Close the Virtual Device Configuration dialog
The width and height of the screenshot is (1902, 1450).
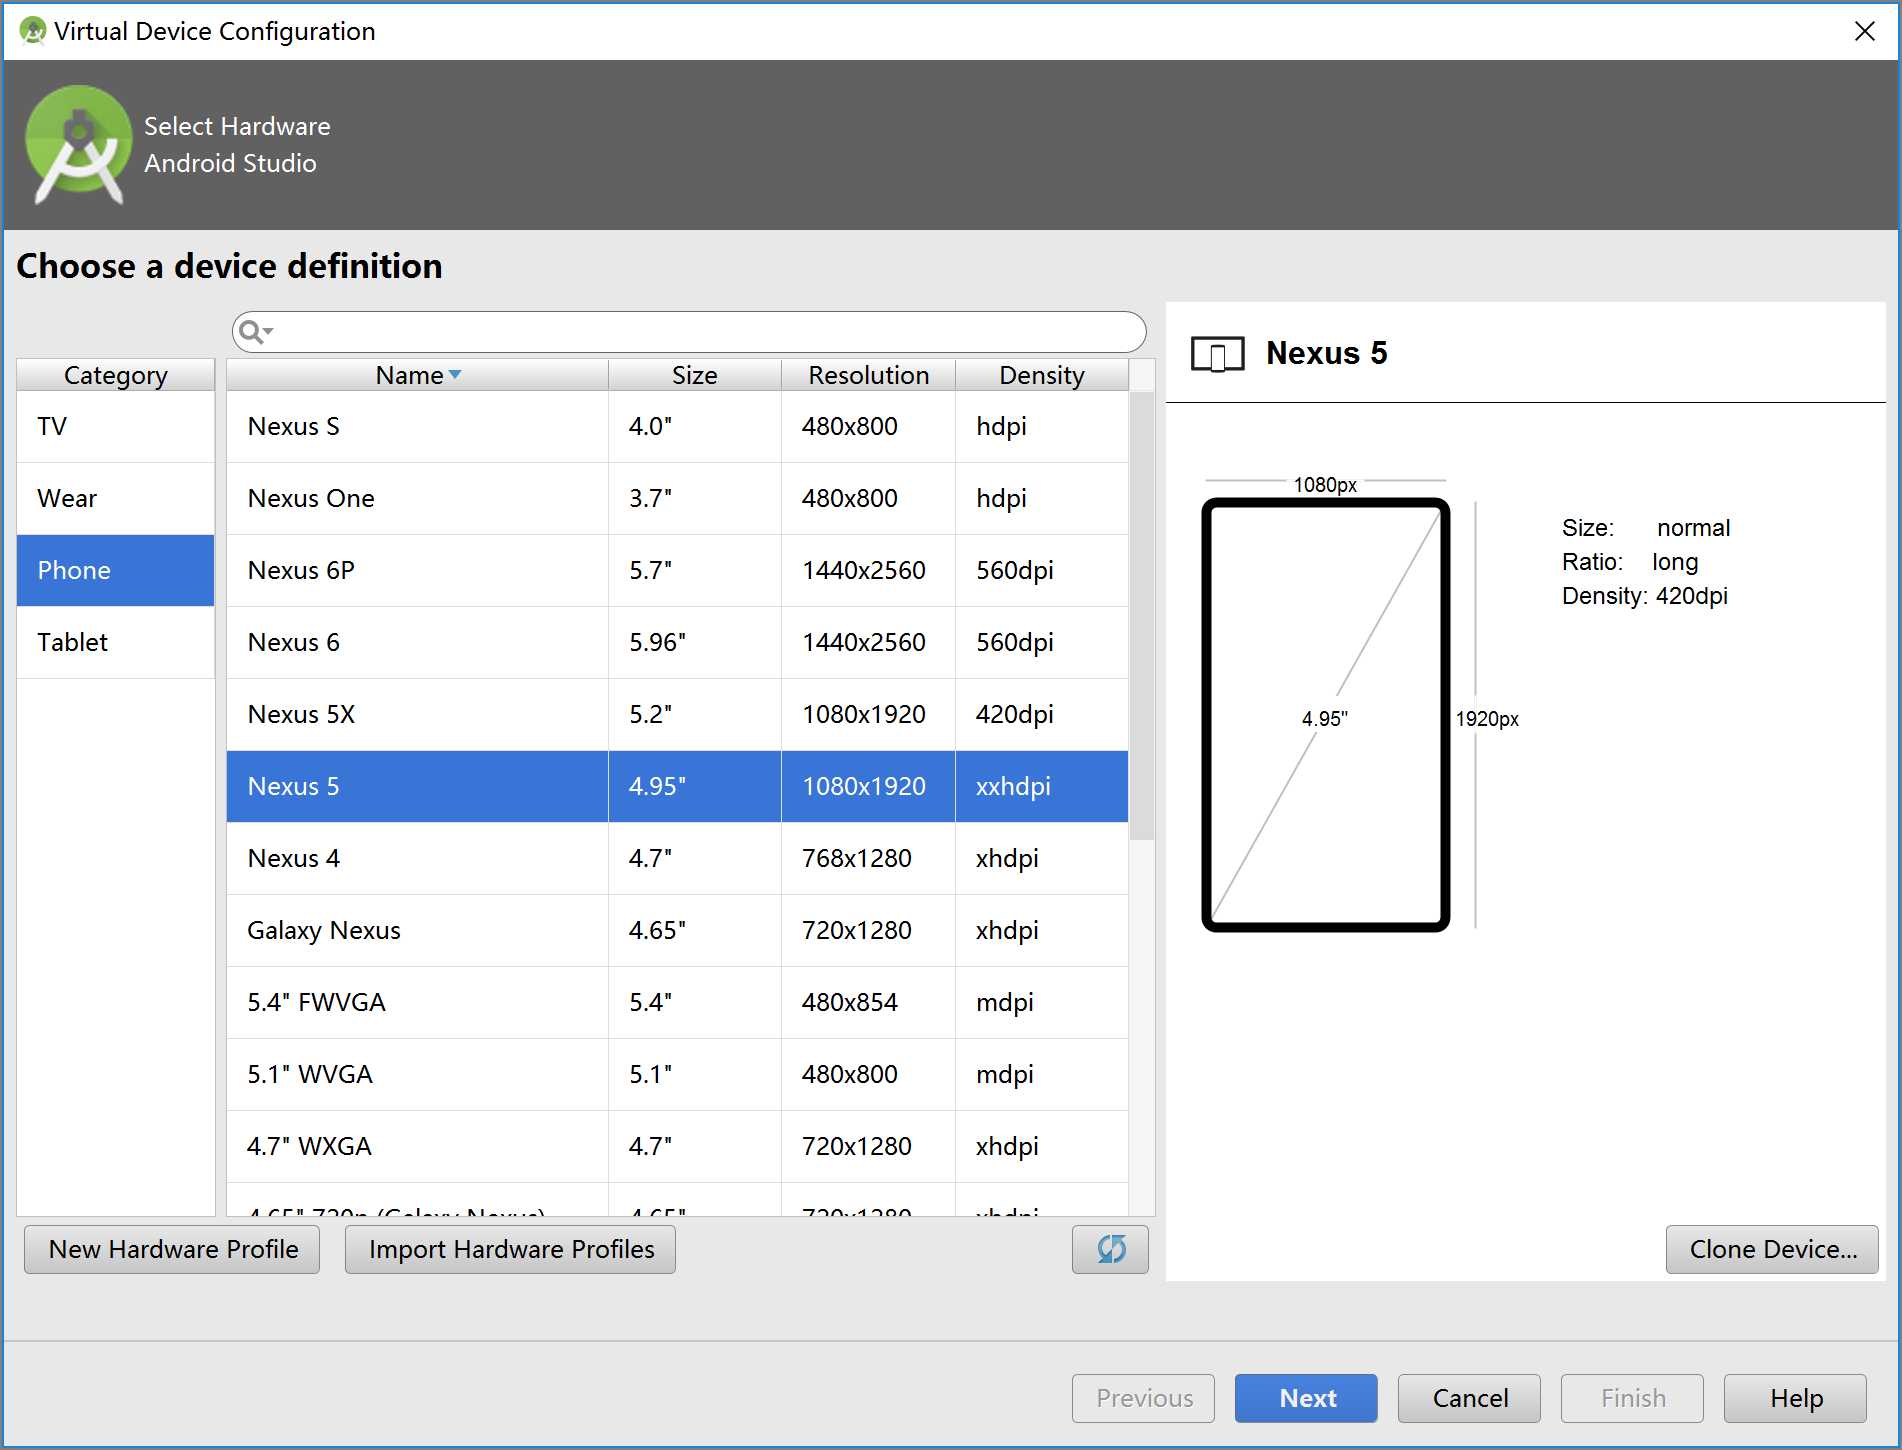tap(1864, 31)
